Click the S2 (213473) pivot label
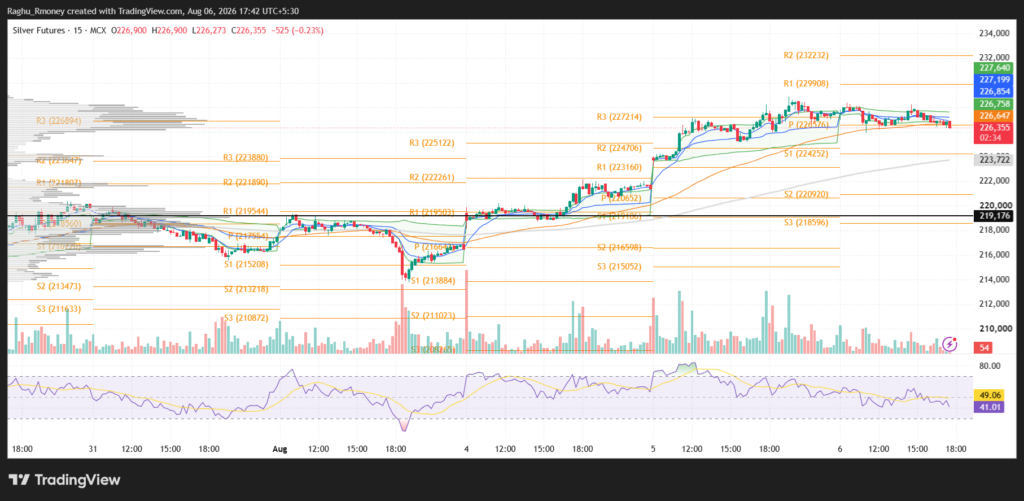This screenshot has width=1024, height=501. coord(59,286)
